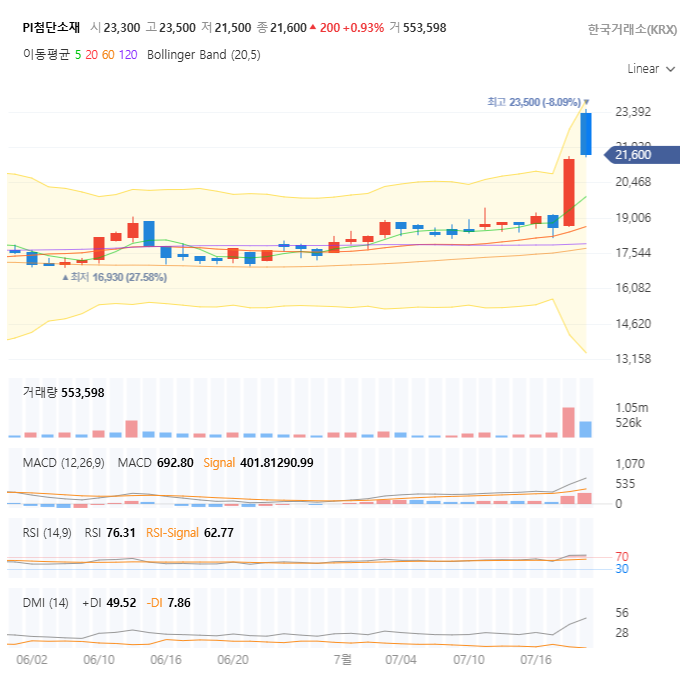This screenshot has width=680, height=697.
Task: Click the RSI 30 oversold level label
Action: point(622,569)
